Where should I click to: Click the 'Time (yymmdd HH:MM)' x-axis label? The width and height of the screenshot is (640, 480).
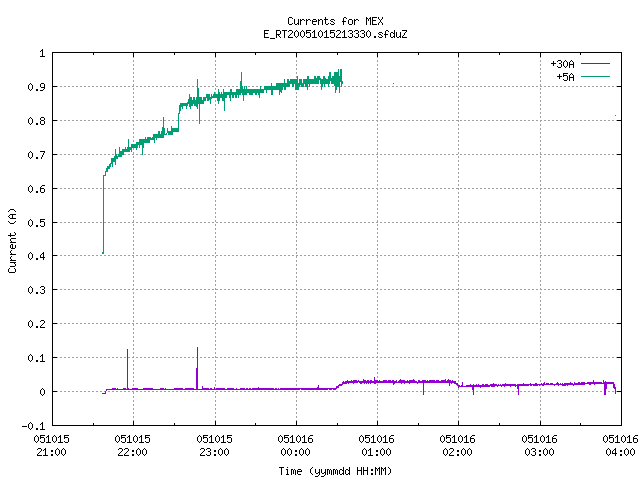pyautogui.click(x=335, y=471)
